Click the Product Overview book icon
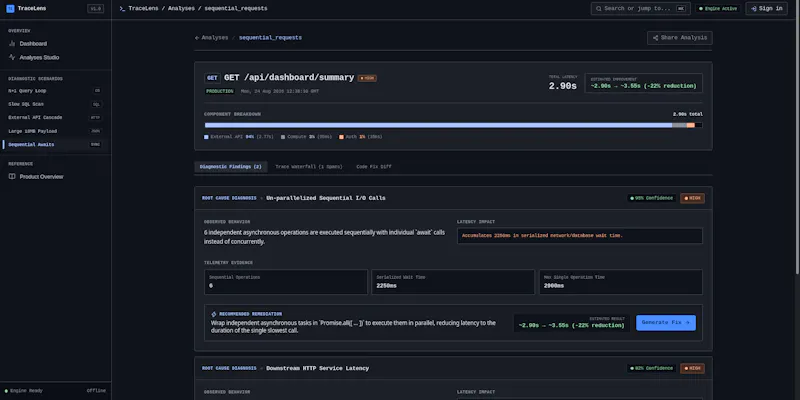 pyautogui.click(x=12, y=177)
